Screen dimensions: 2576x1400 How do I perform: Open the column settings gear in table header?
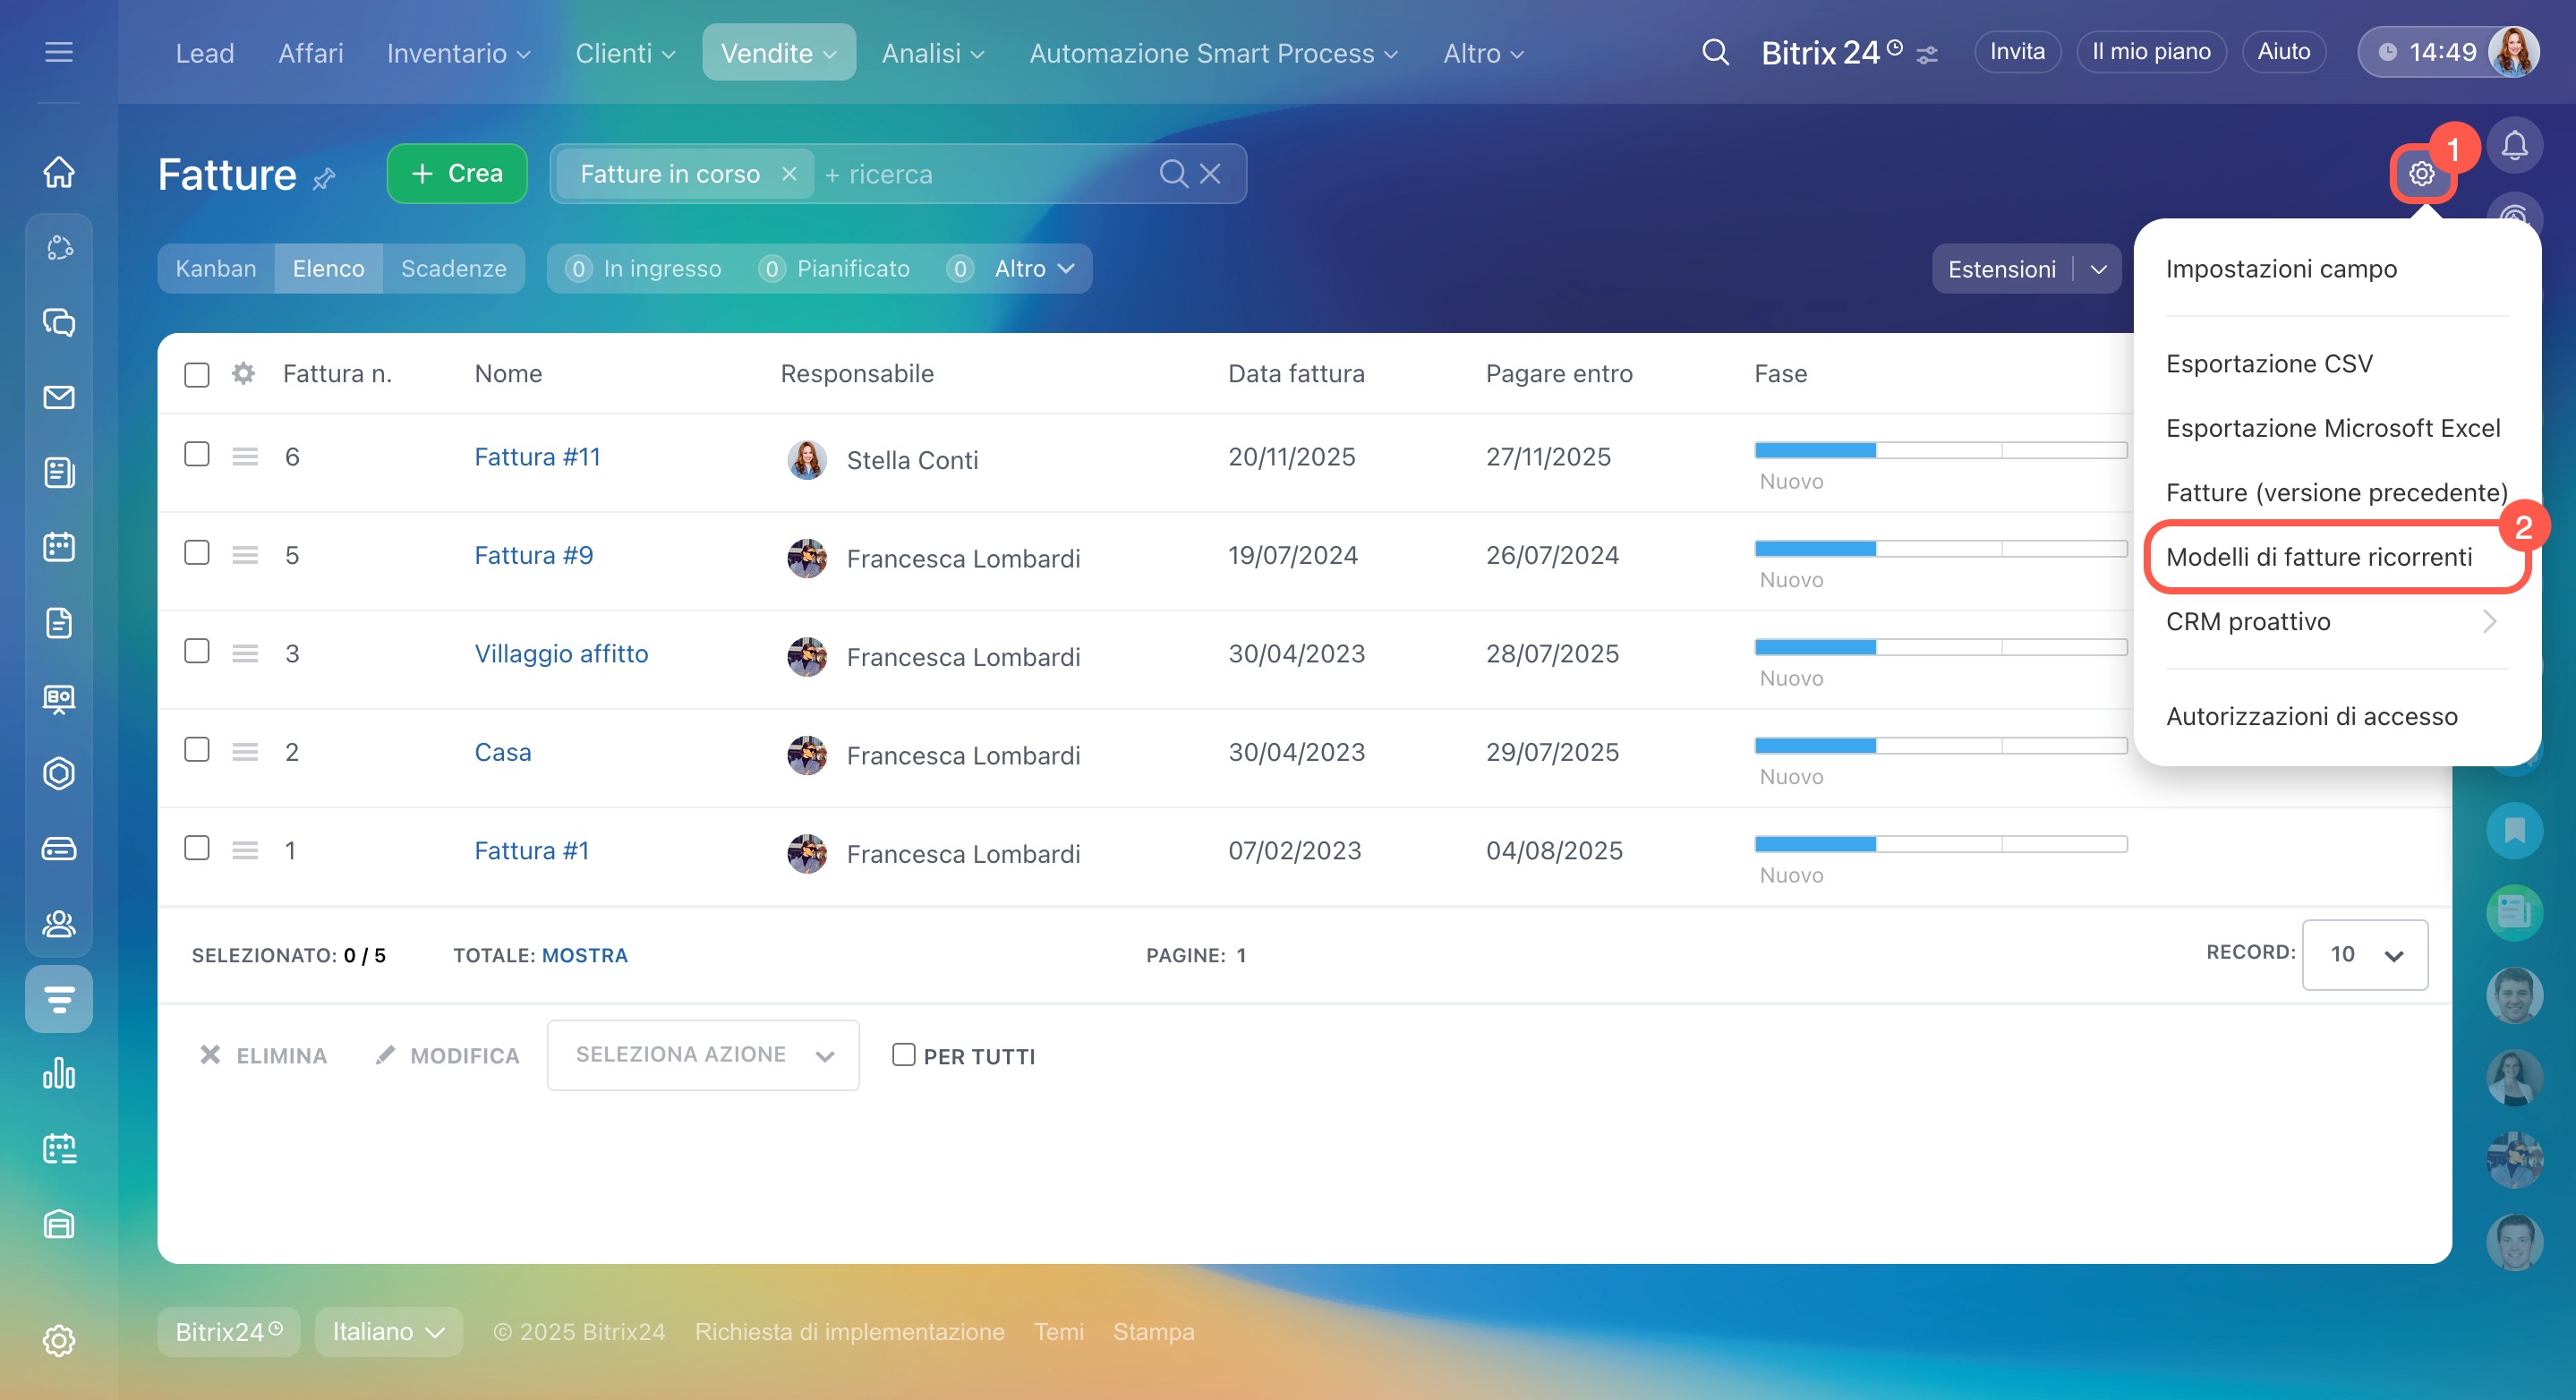pos(243,374)
